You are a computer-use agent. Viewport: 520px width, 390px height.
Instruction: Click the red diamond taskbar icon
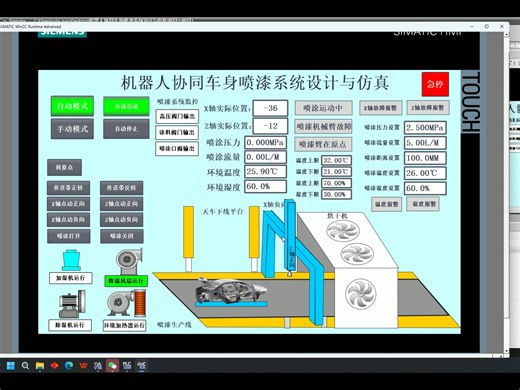coord(54,366)
